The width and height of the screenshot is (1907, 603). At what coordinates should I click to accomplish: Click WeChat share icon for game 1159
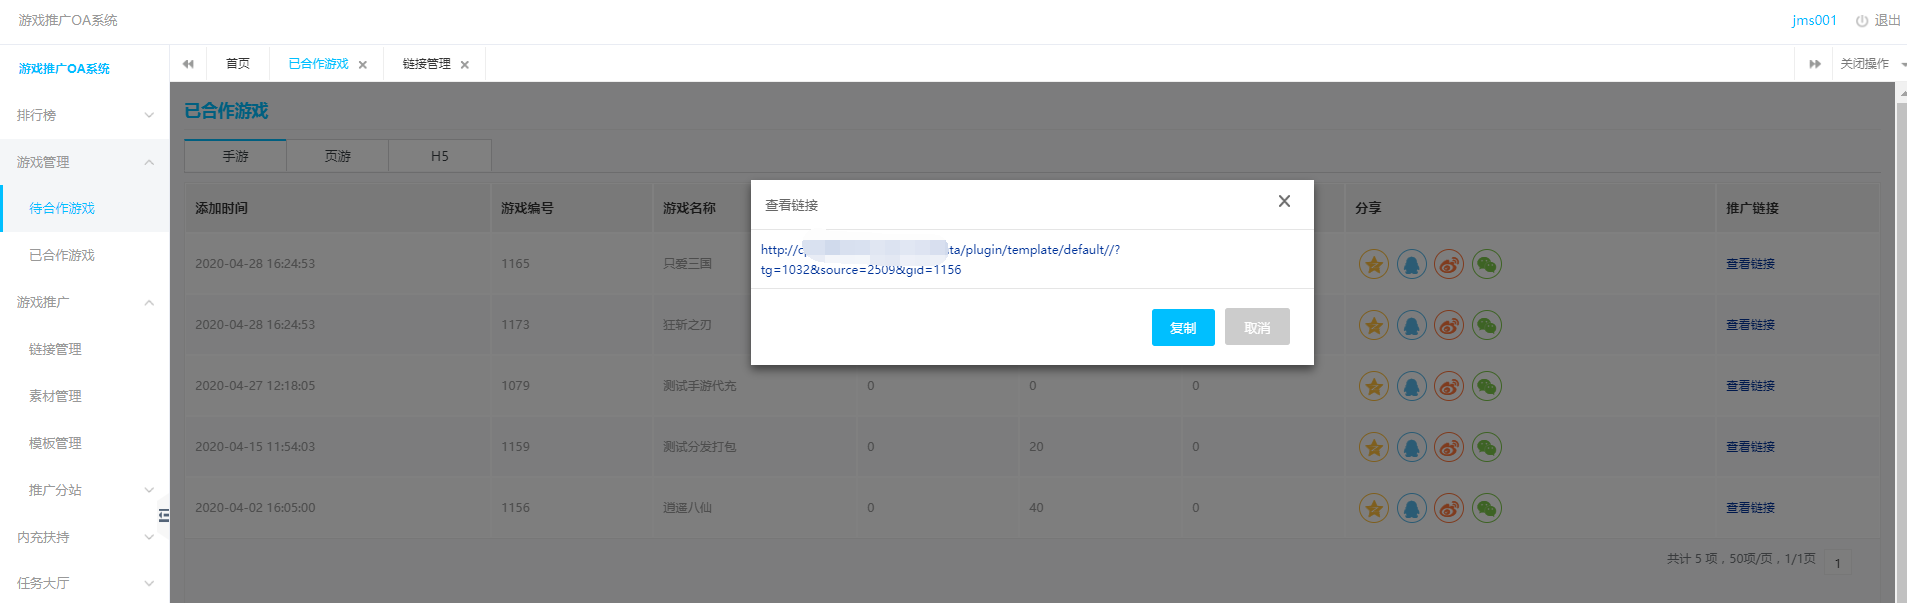click(x=1487, y=448)
